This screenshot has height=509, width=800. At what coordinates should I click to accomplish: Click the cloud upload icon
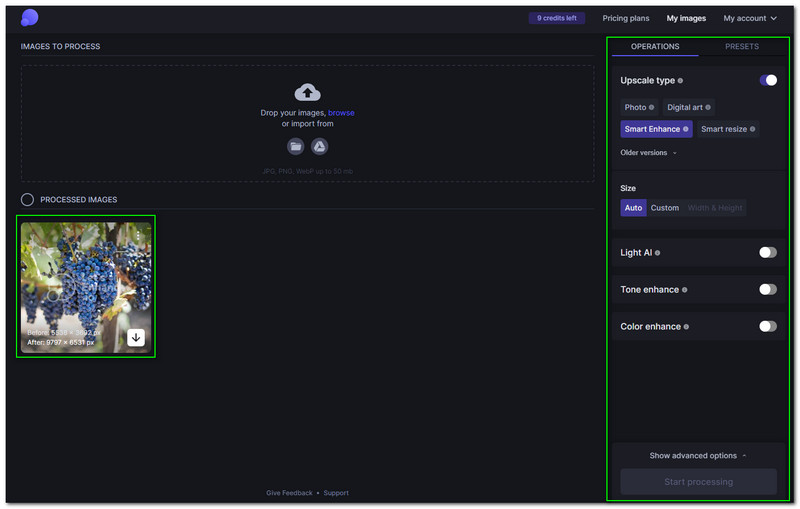pos(308,93)
